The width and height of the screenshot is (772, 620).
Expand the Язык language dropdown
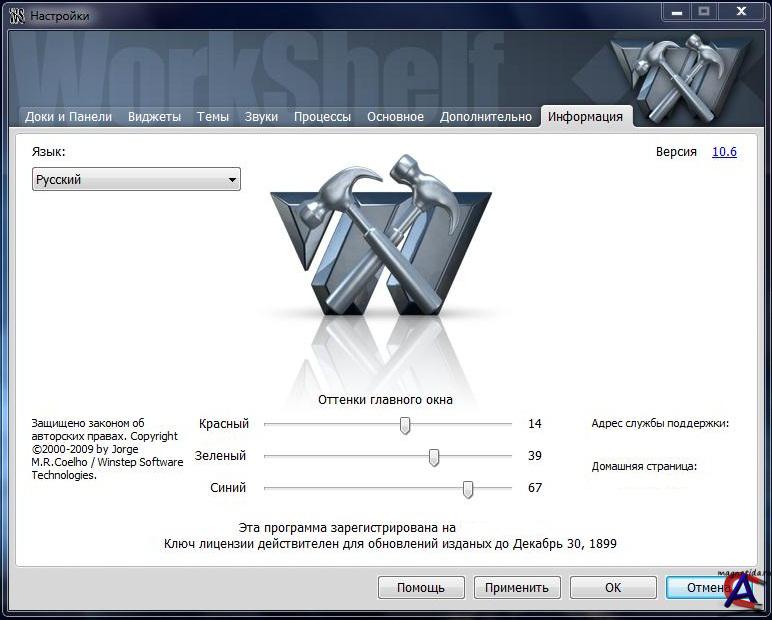tap(136, 180)
